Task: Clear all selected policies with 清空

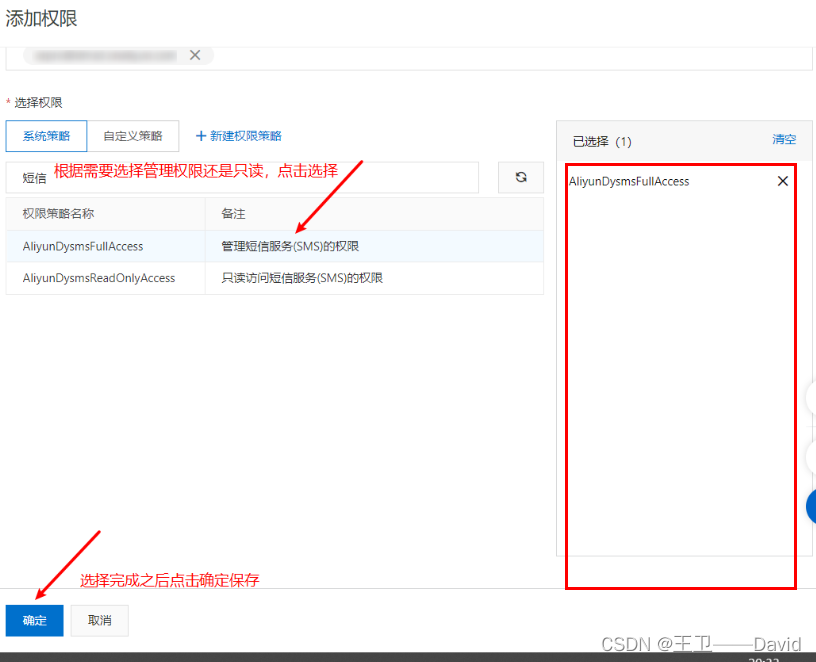Action: point(784,139)
